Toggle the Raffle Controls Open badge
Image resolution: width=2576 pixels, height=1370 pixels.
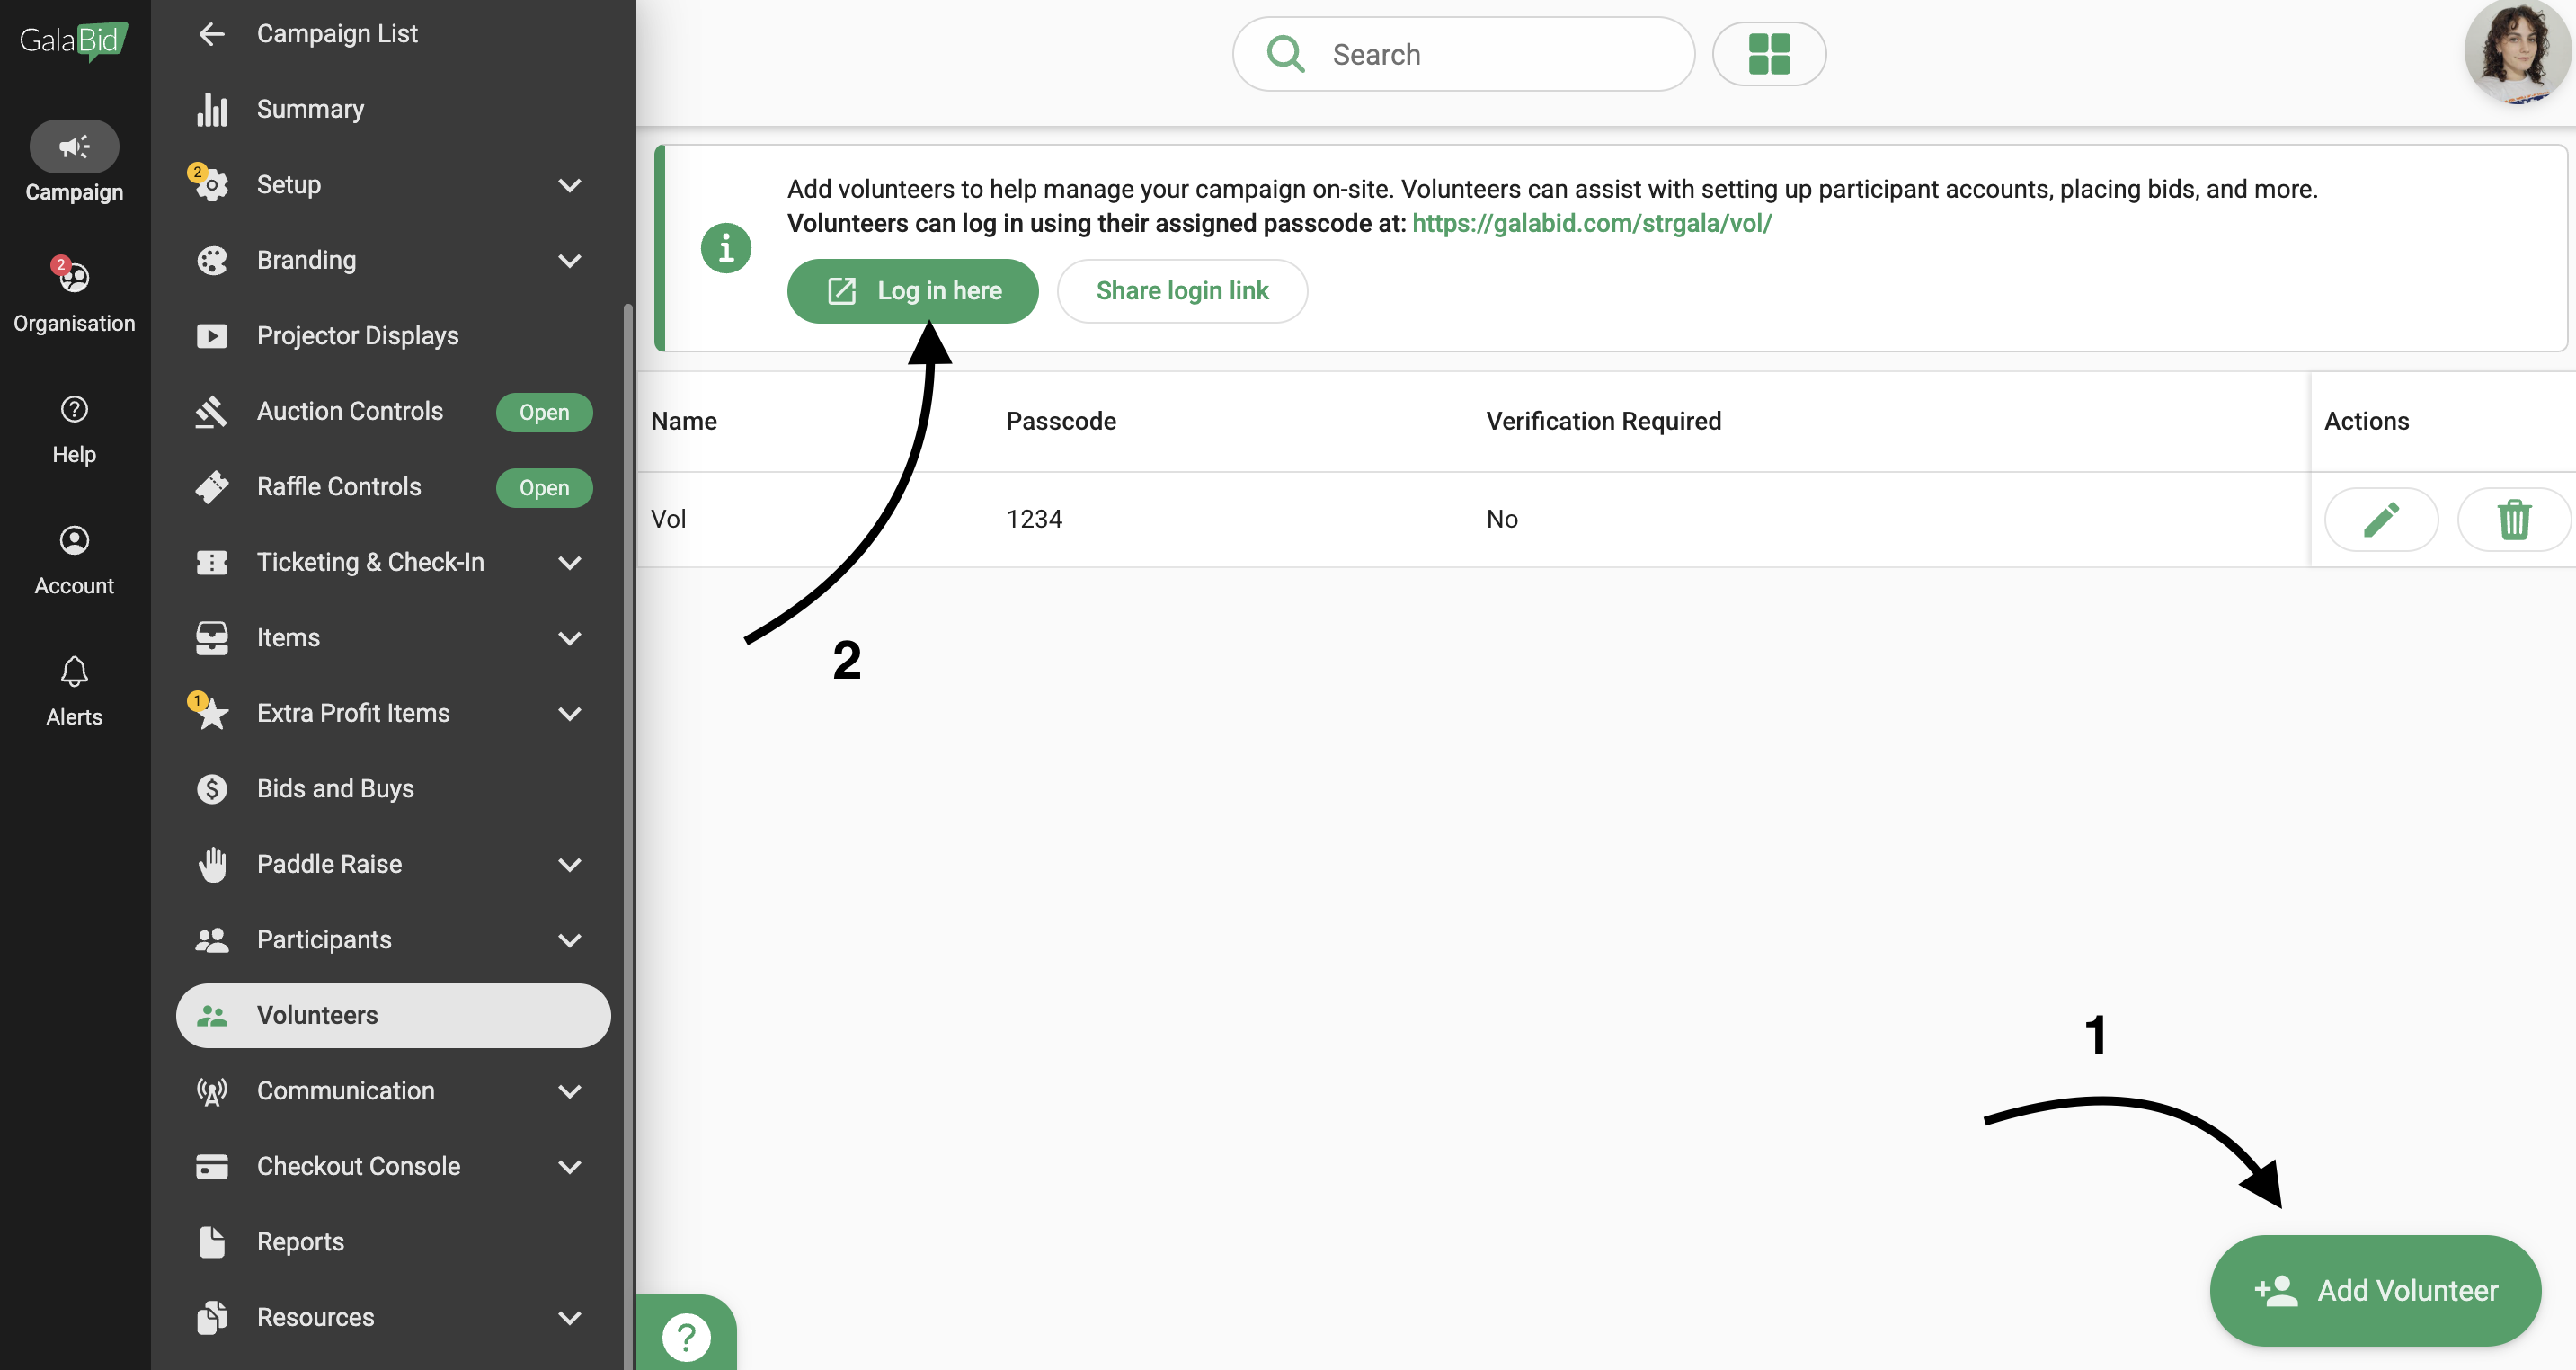tap(543, 488)
